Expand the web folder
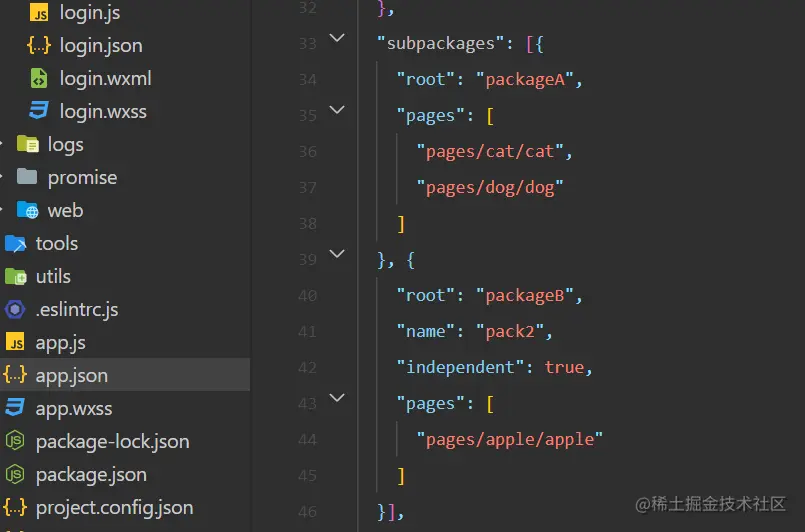805x532 pixels. point(65,211)
